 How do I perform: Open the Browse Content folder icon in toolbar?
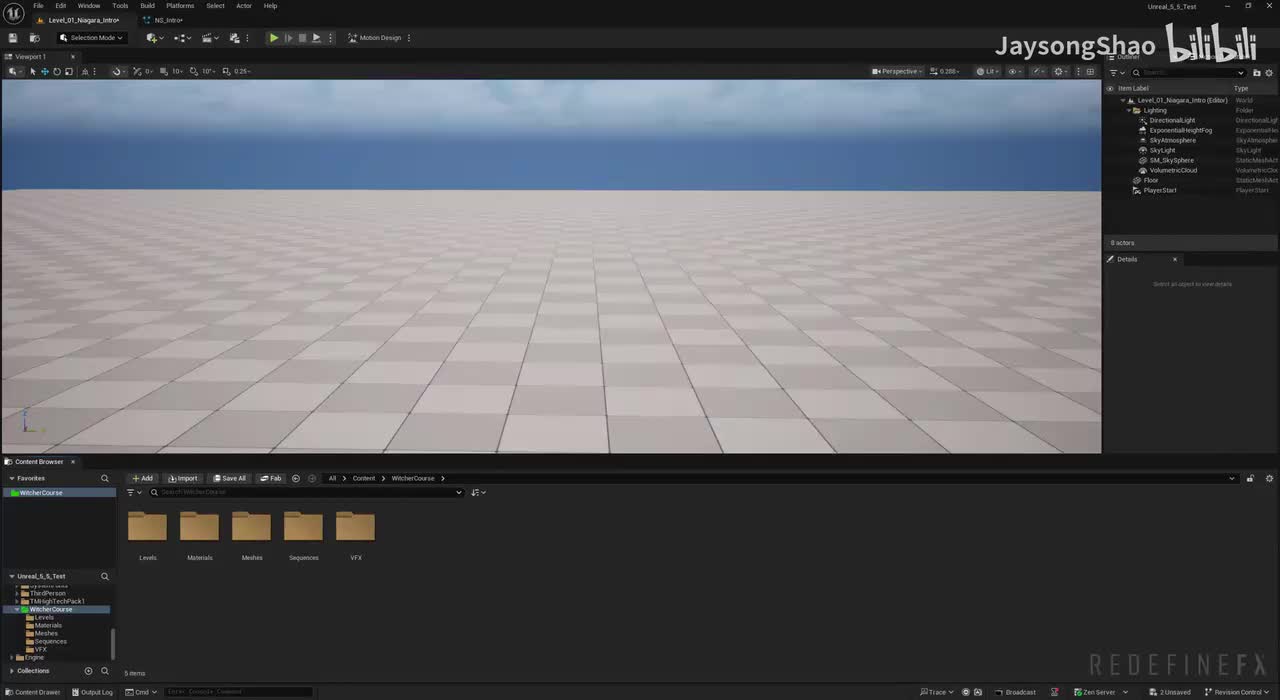pyautogui.click(x=34, y=38)
